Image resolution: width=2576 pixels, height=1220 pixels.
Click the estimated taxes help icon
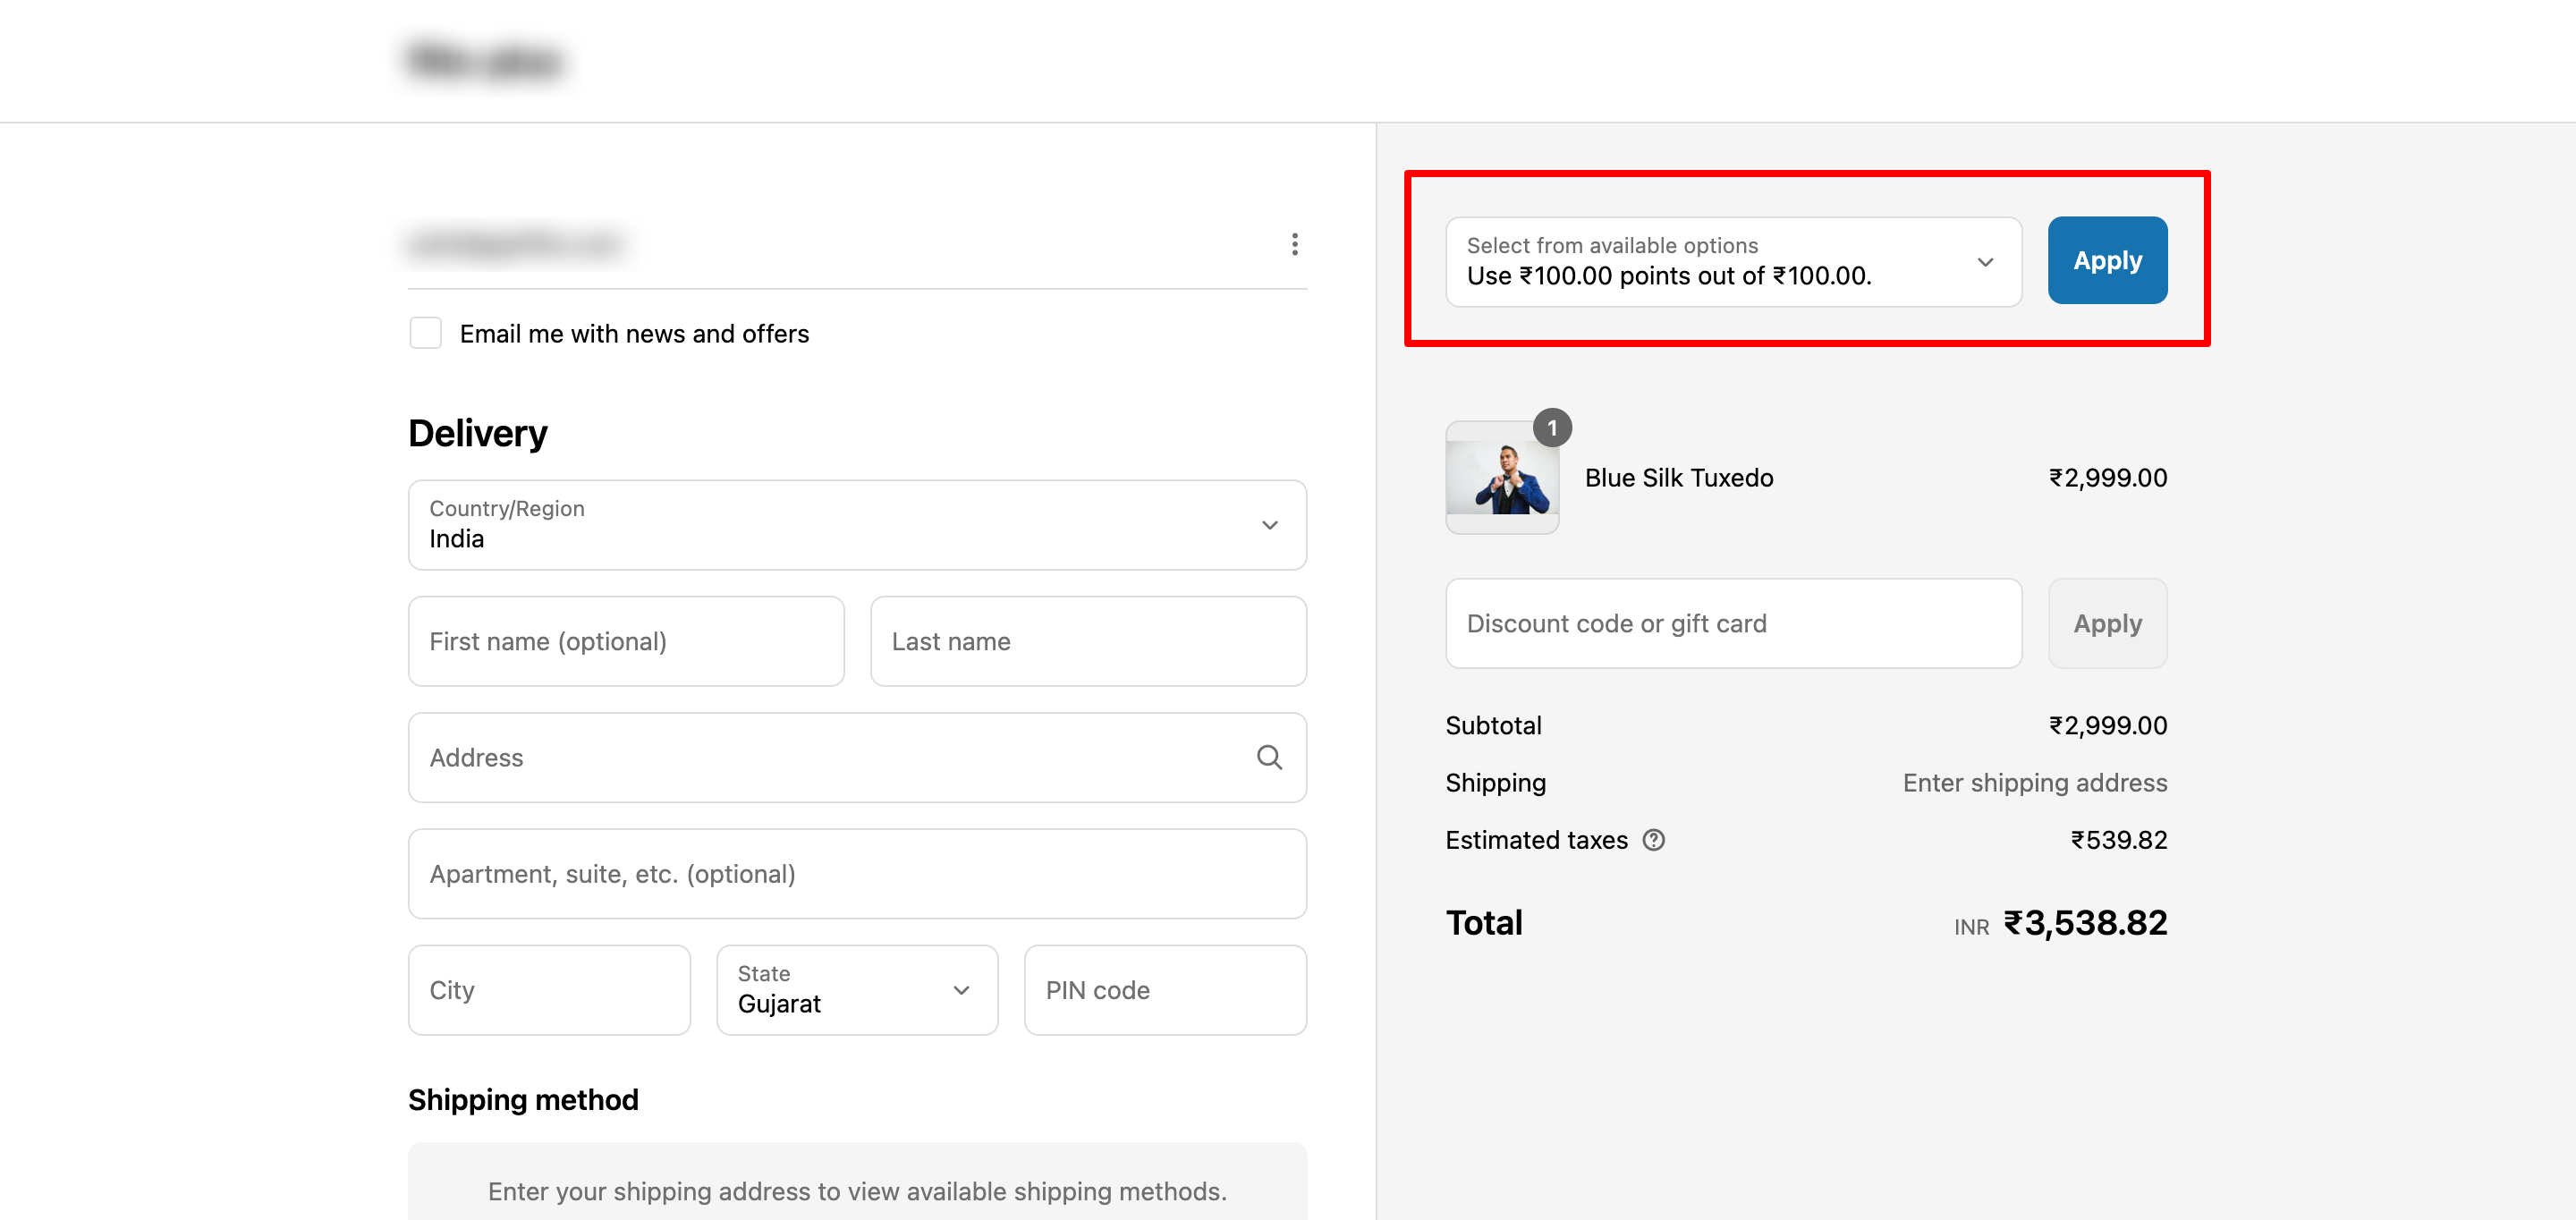coord(1654,840)
